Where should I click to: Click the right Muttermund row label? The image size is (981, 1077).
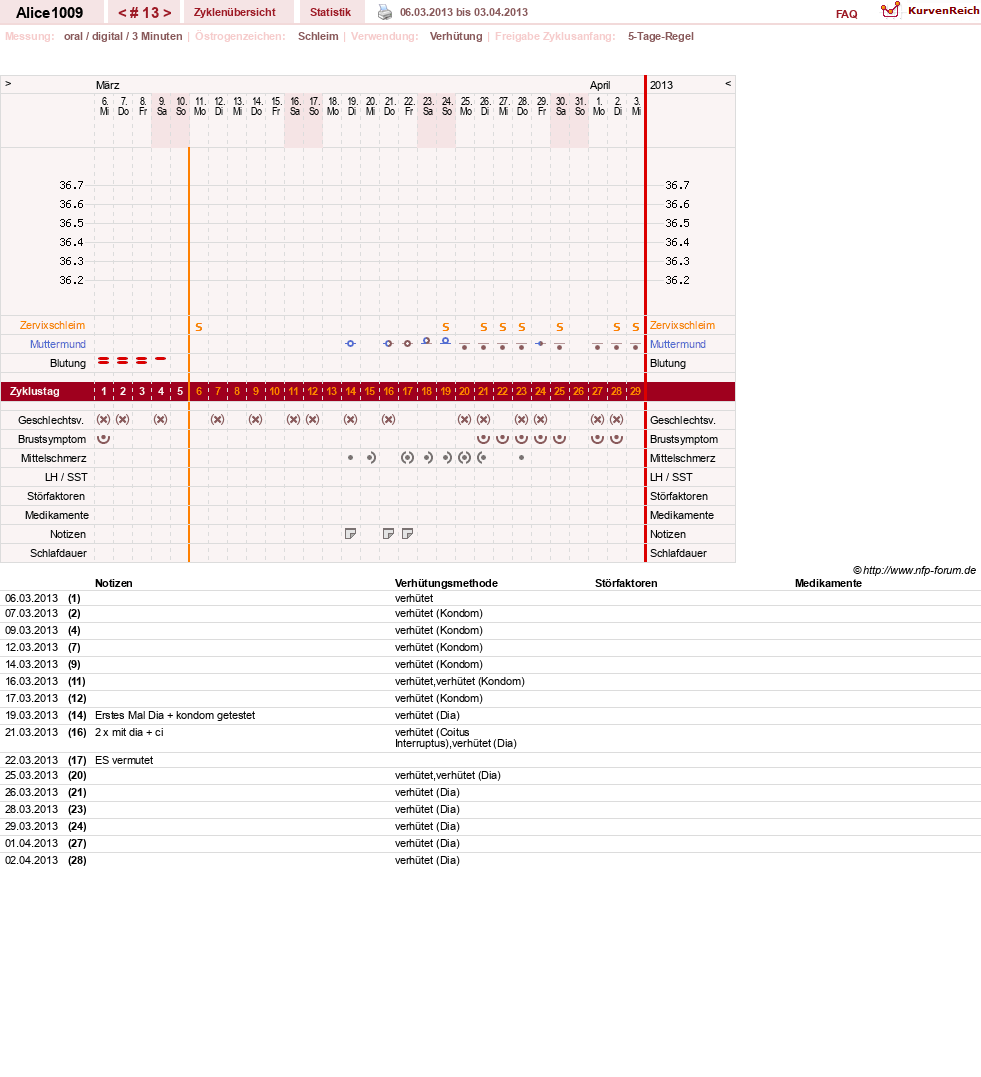pyautogui.click(x=678, y=344)
